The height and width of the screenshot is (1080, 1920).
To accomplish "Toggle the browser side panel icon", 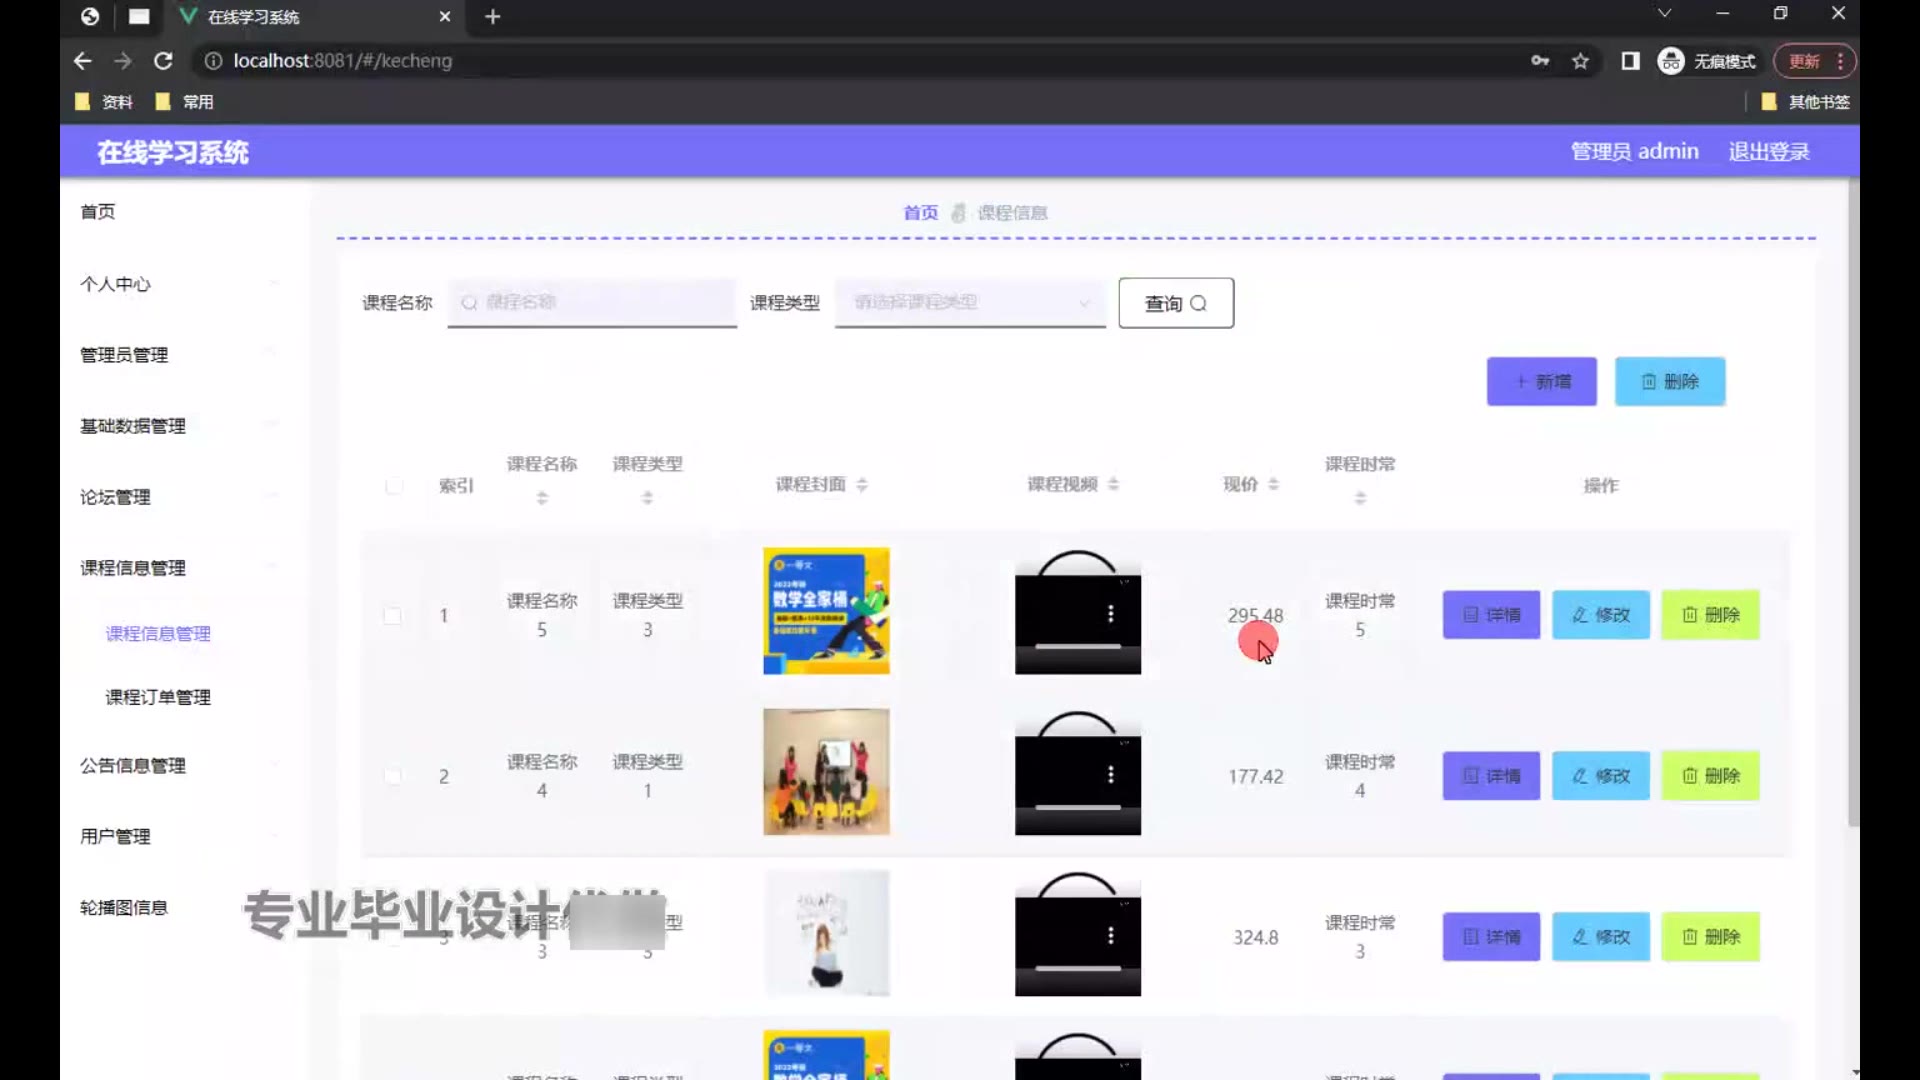I will tap(1630, 61).
